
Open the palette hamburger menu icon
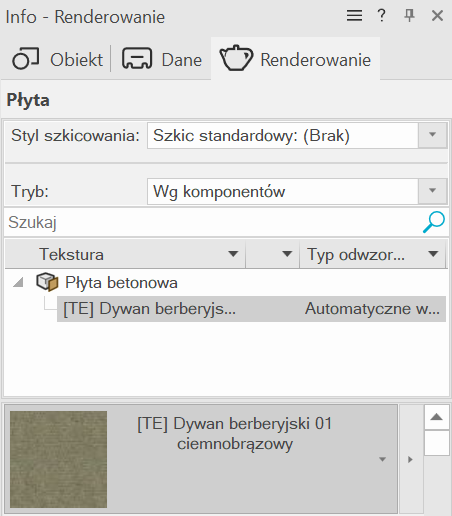[354, 16]
